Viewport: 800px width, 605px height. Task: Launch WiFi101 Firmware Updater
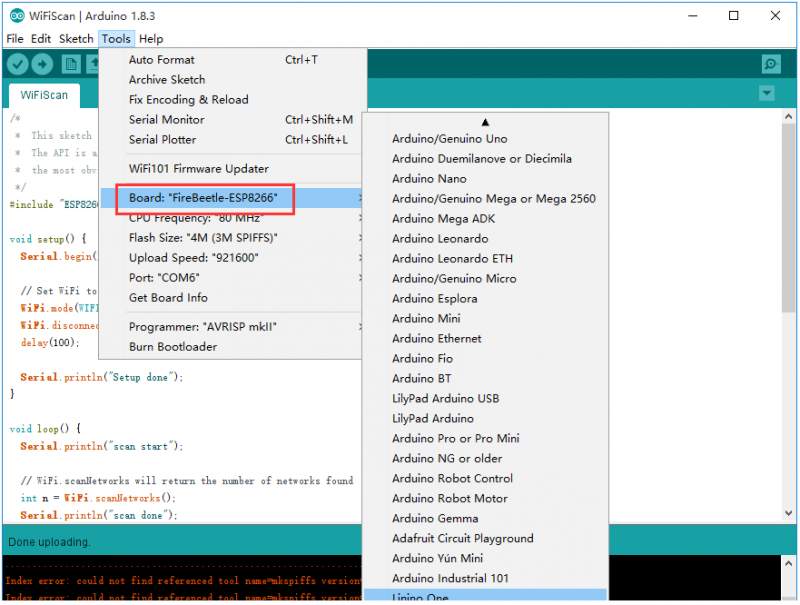click(233, 168)
